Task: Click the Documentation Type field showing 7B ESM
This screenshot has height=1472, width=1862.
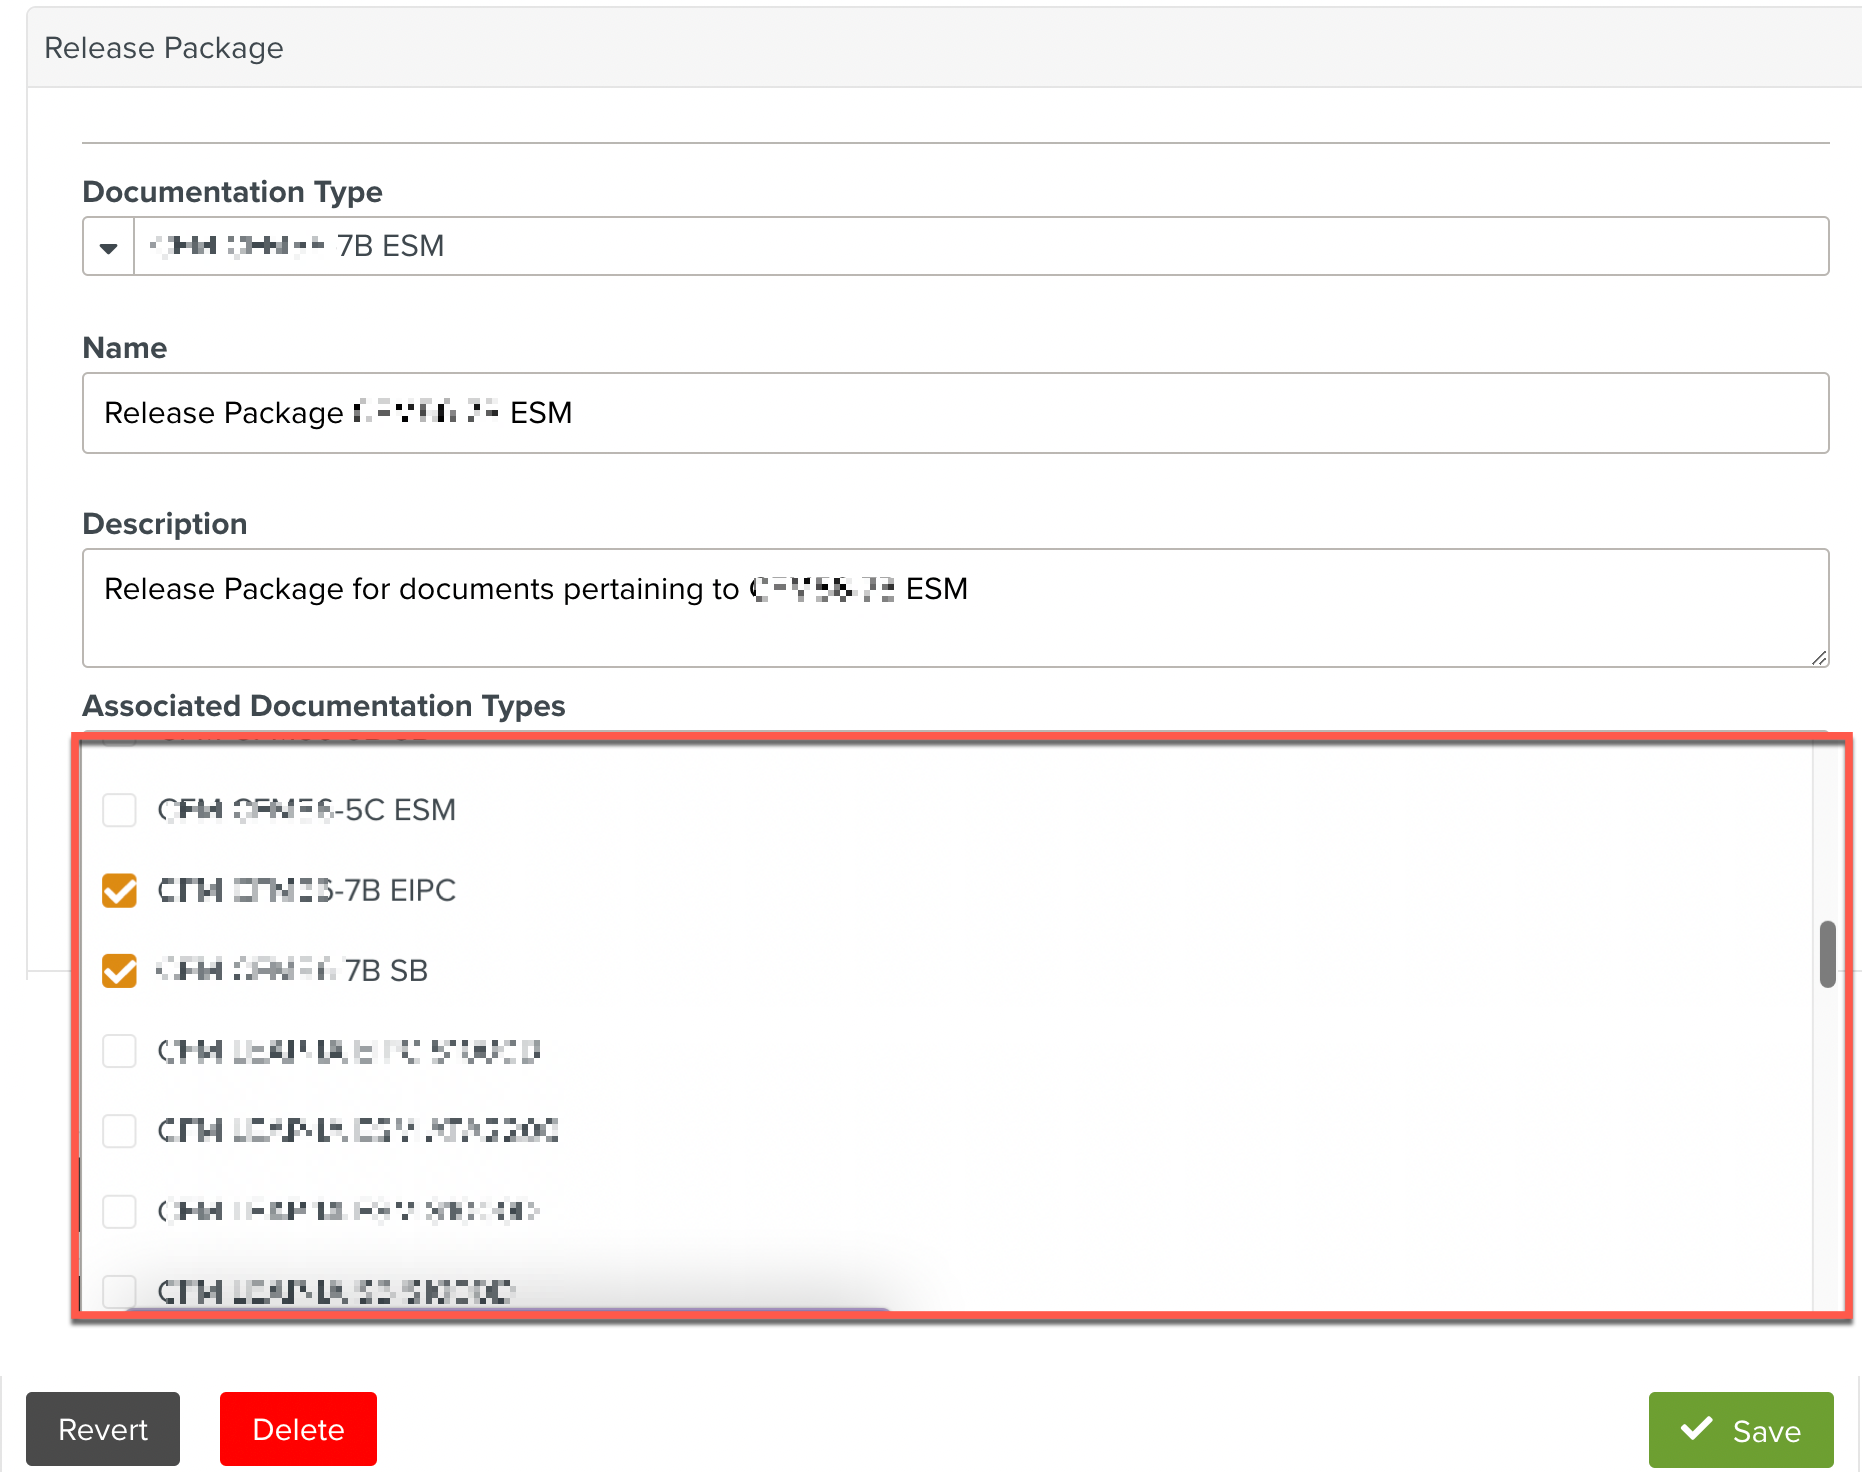Action: click(x=980, y=247)
